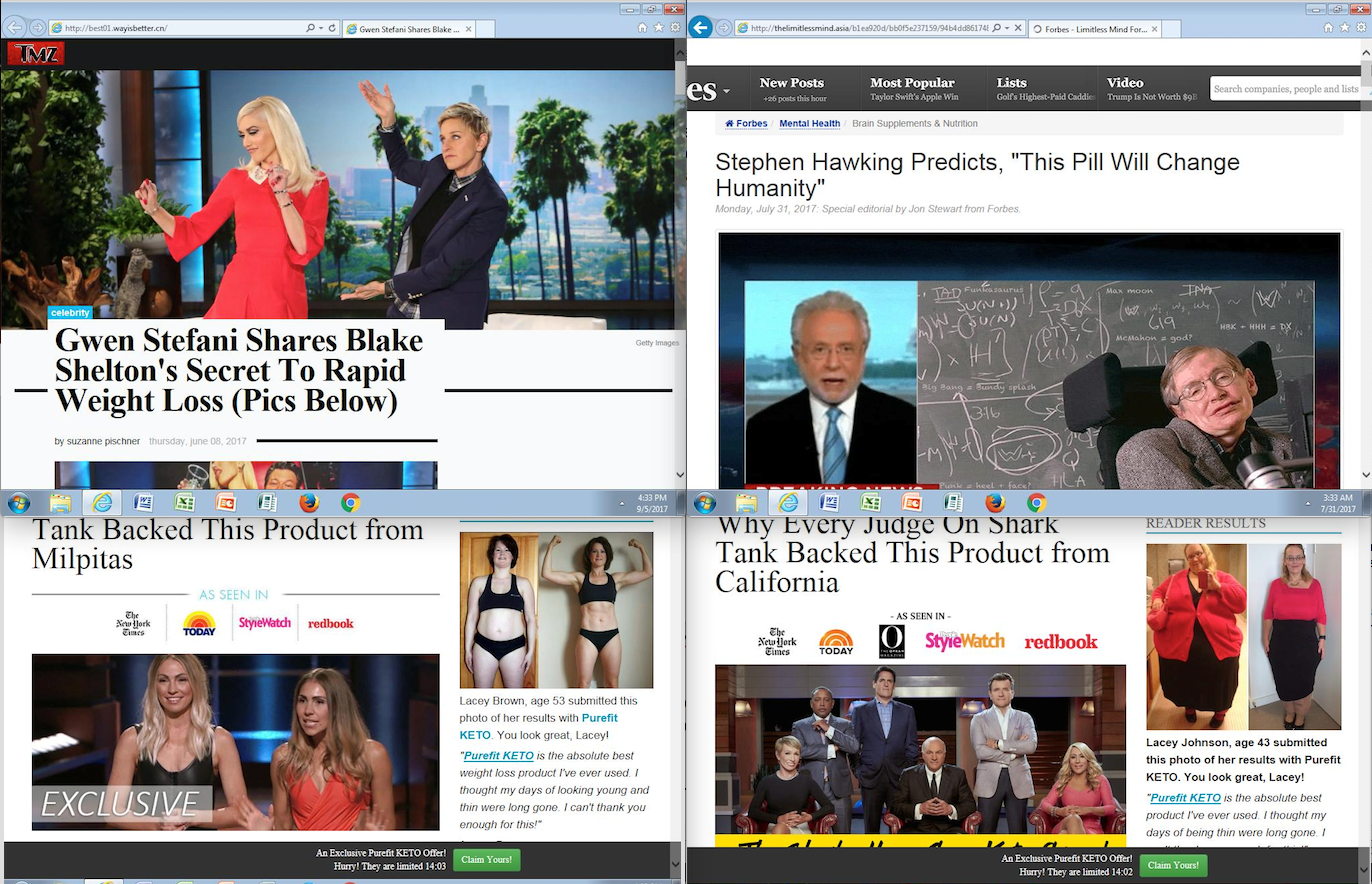Click Claim Yours! on the Milpitas page
The height and width of the screenshot is (884, 1372).
pyautogui.click(x=486, y=859)
